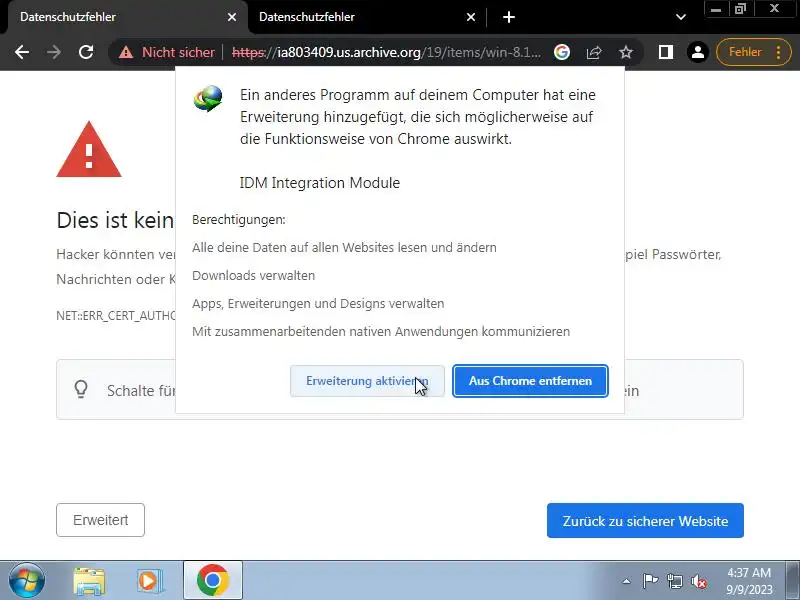Open the Erweitert button
800x600 pixels.
tap(101, 520)
